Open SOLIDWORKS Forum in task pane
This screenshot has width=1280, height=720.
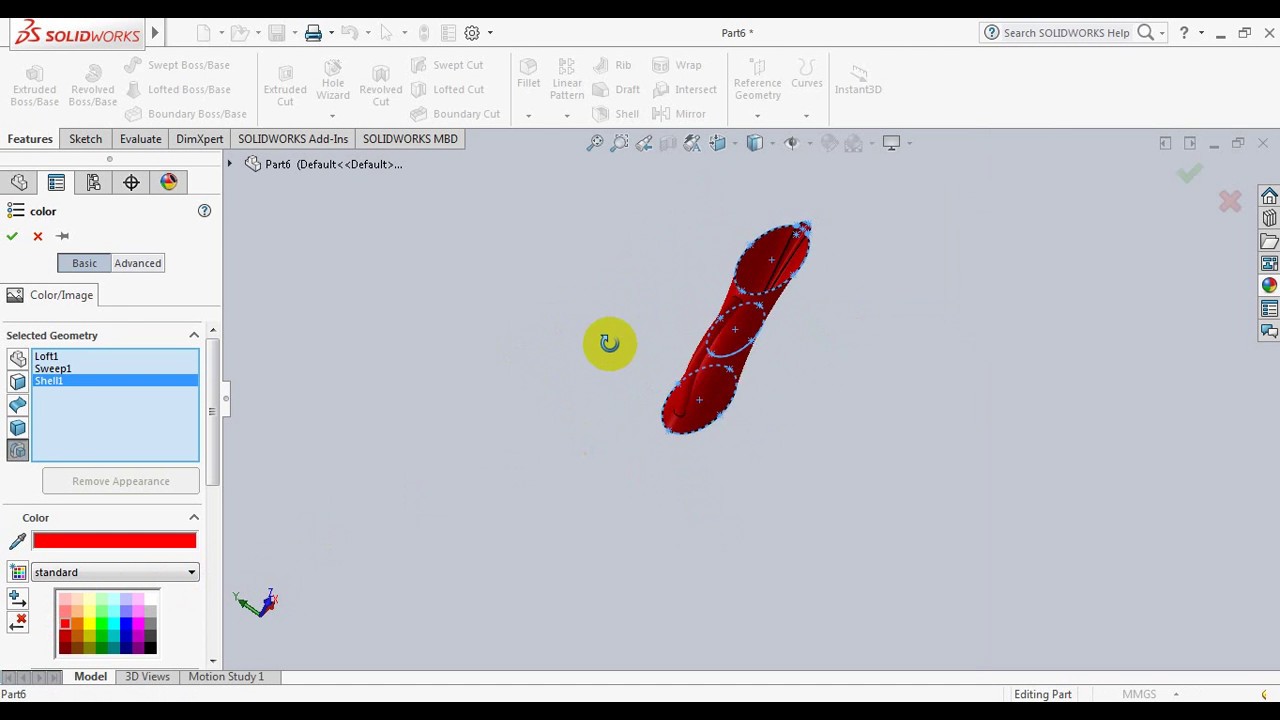(1269, 331)
